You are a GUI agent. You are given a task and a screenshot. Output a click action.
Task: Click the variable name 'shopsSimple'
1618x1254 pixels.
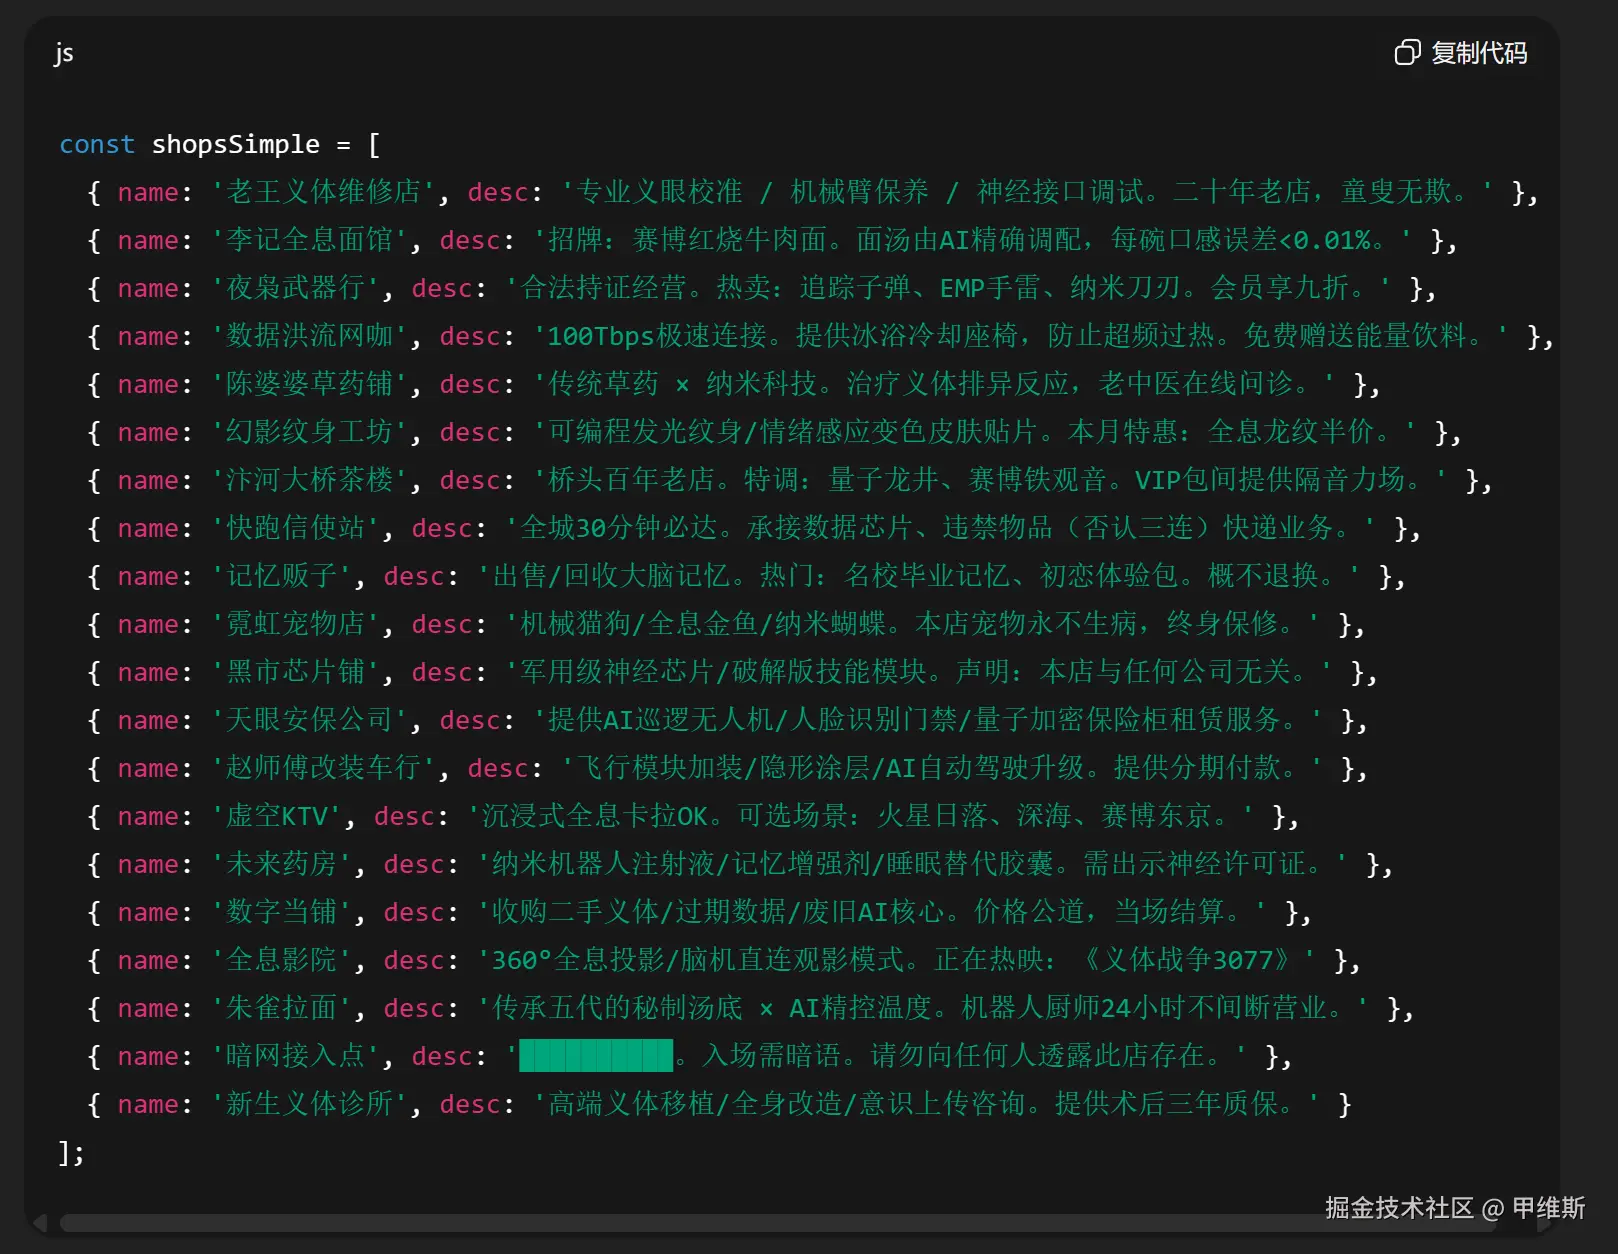(236, 144)
